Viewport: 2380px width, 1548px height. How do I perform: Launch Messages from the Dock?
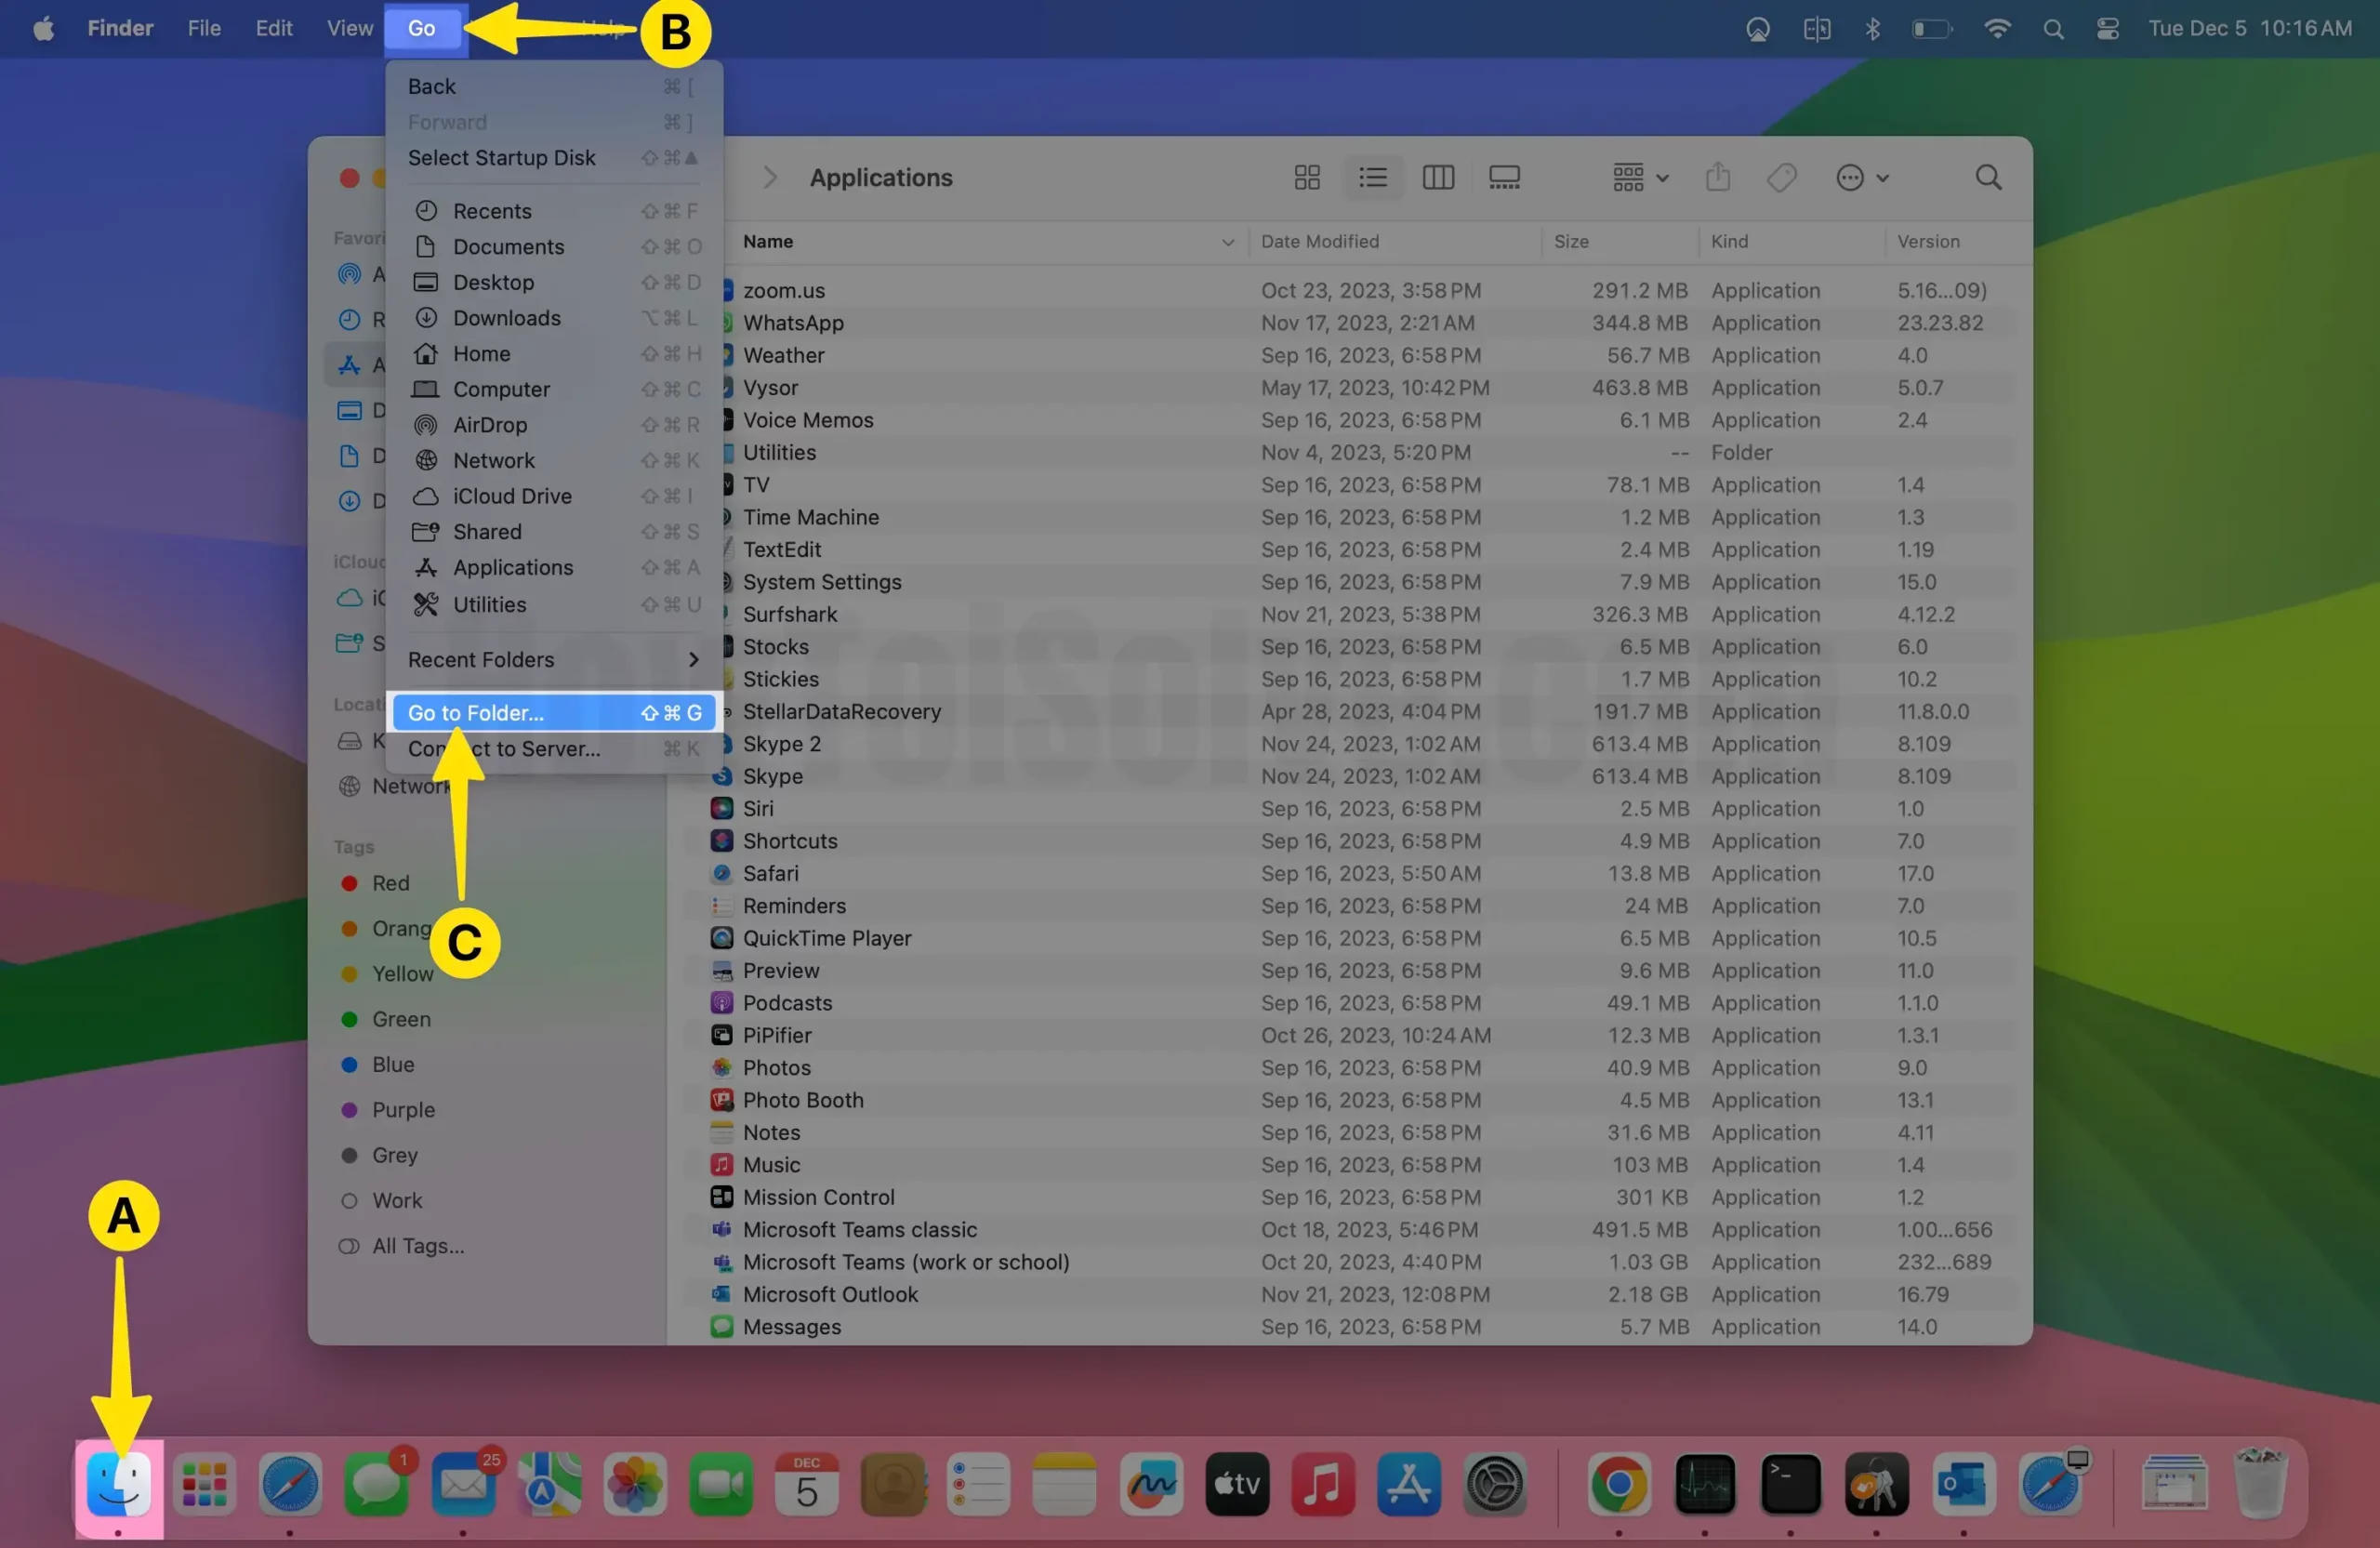[377, 1484]
